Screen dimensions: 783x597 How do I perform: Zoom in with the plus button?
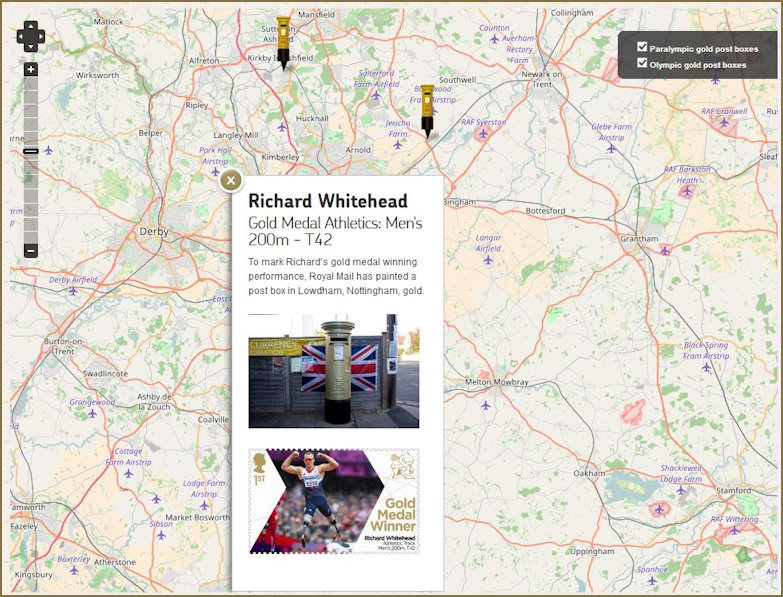[31, 70]
